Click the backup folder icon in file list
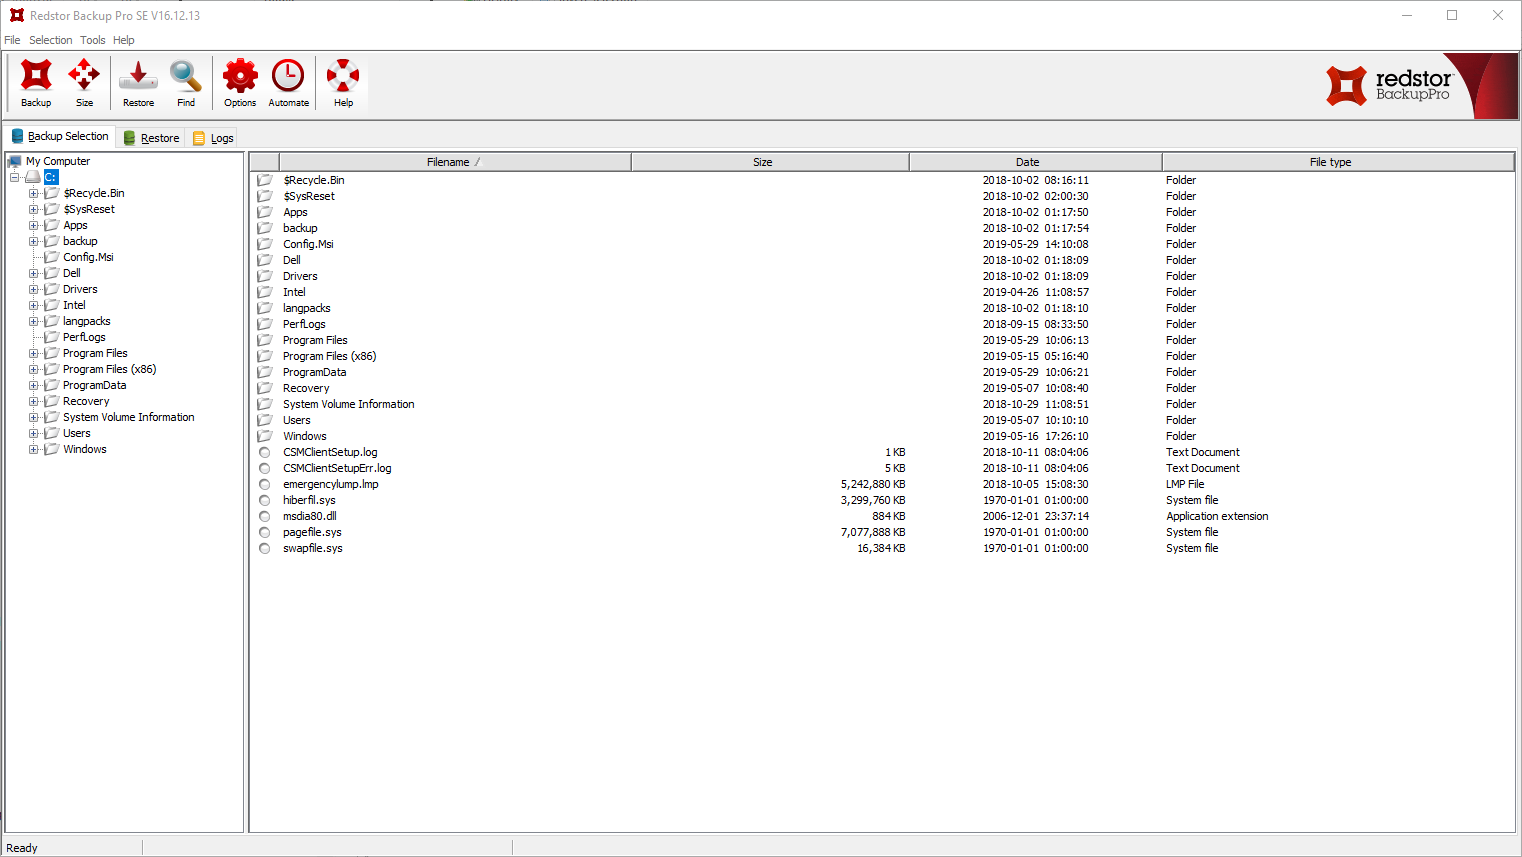The image size is (1522, 857). click(x=265, y=228)
